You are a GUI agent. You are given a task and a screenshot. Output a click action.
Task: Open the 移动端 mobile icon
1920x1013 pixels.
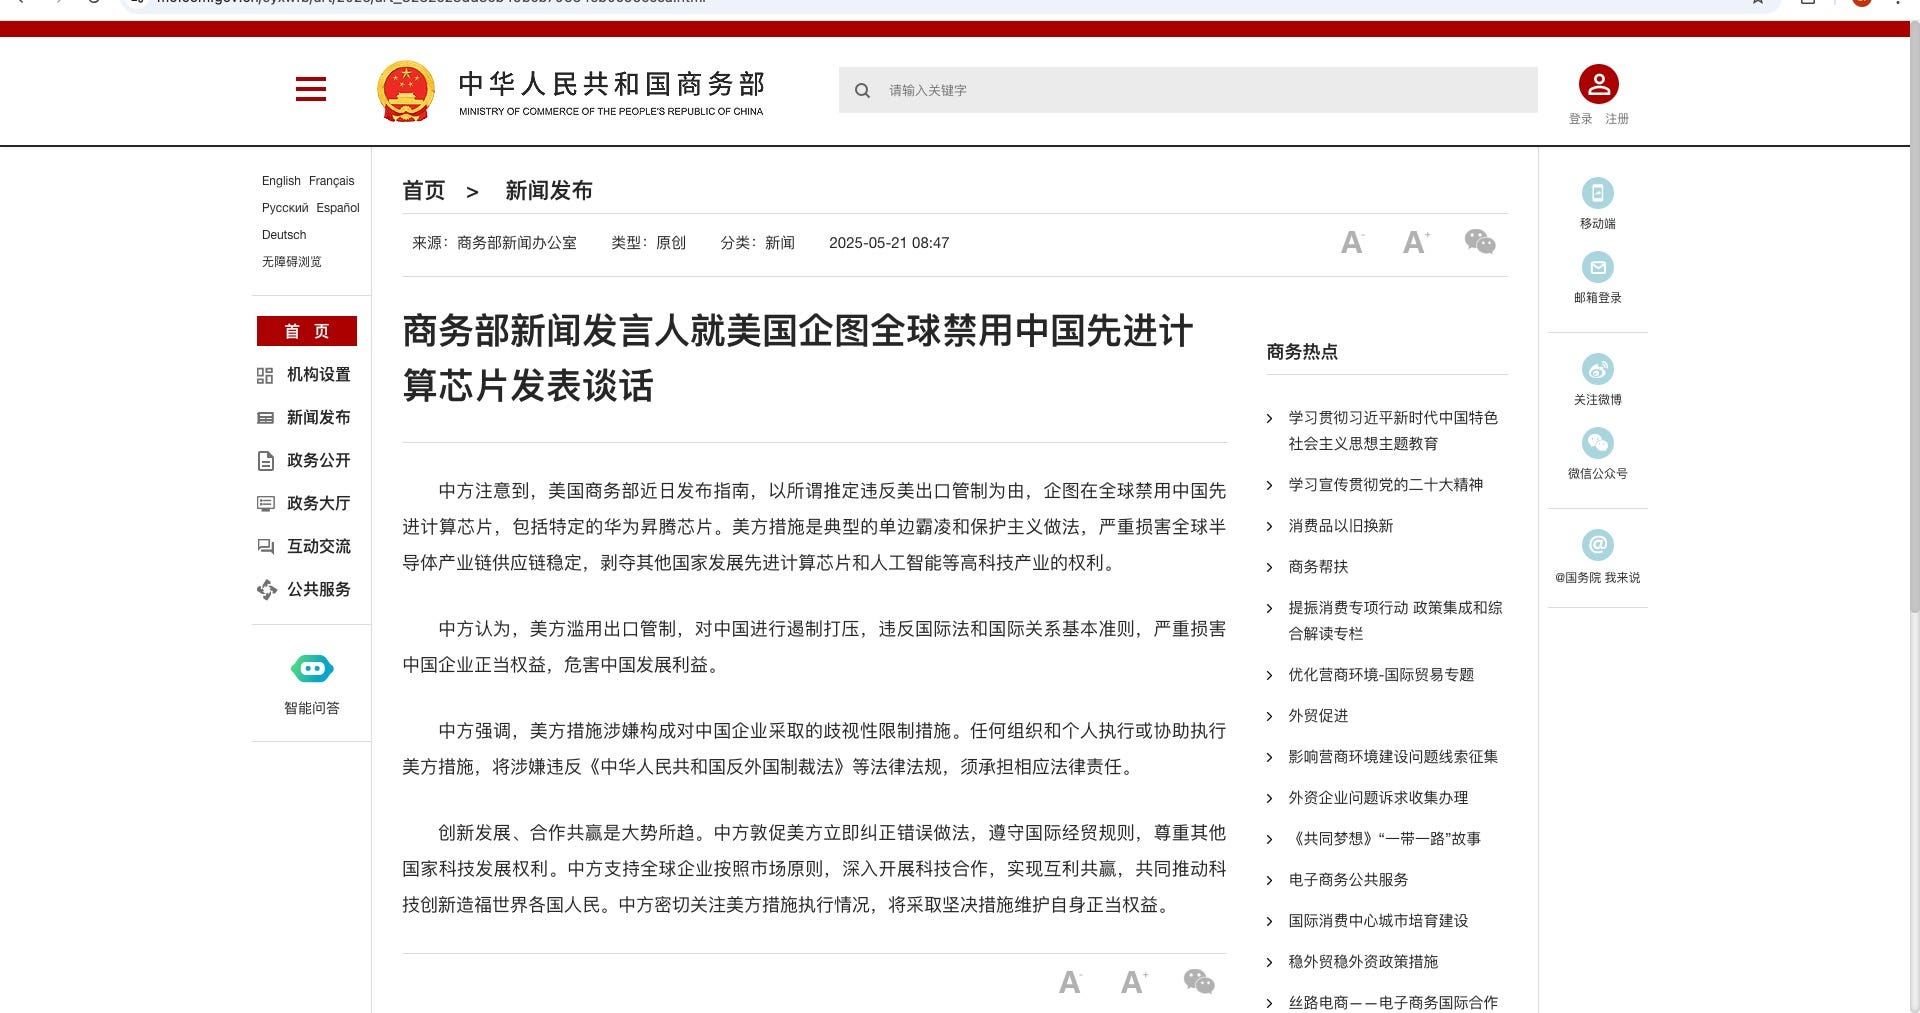(x=1598, y=193)
